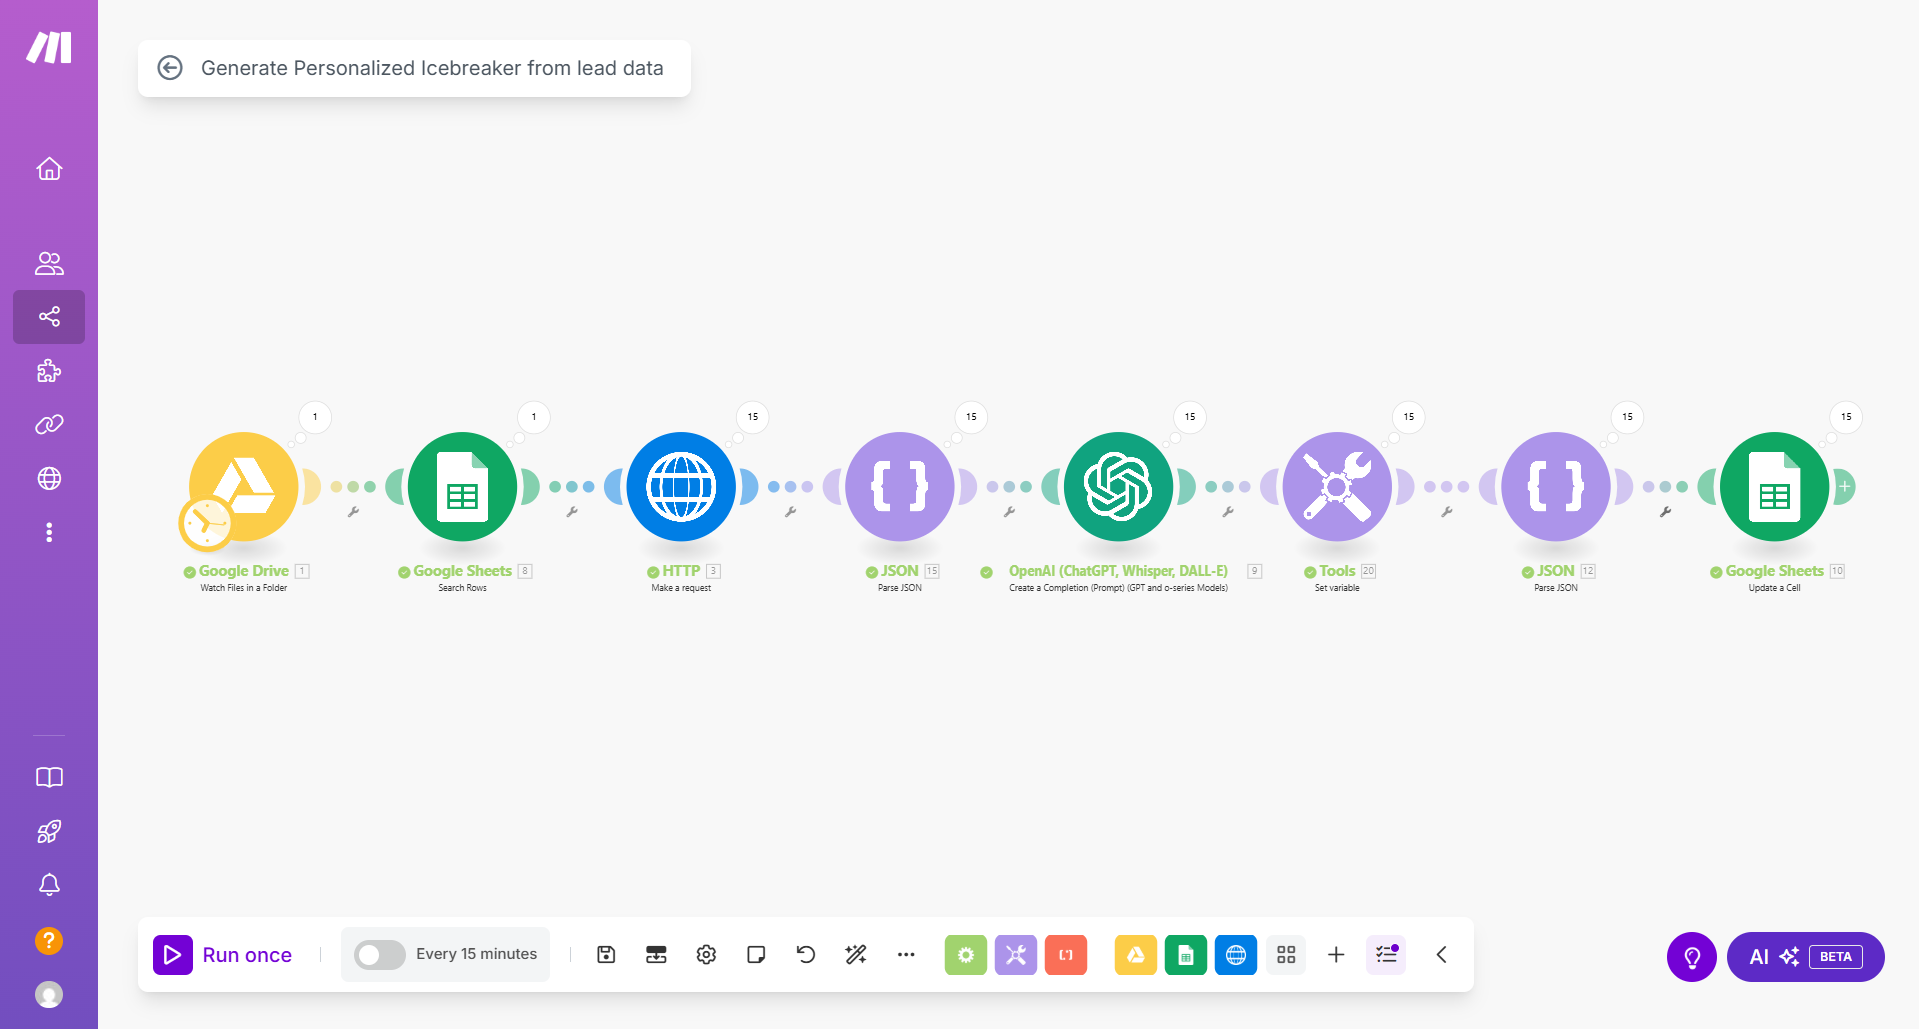Click the Auto-align modules icon
The image size is (1919, 1029).
click(x=656, y=955)
